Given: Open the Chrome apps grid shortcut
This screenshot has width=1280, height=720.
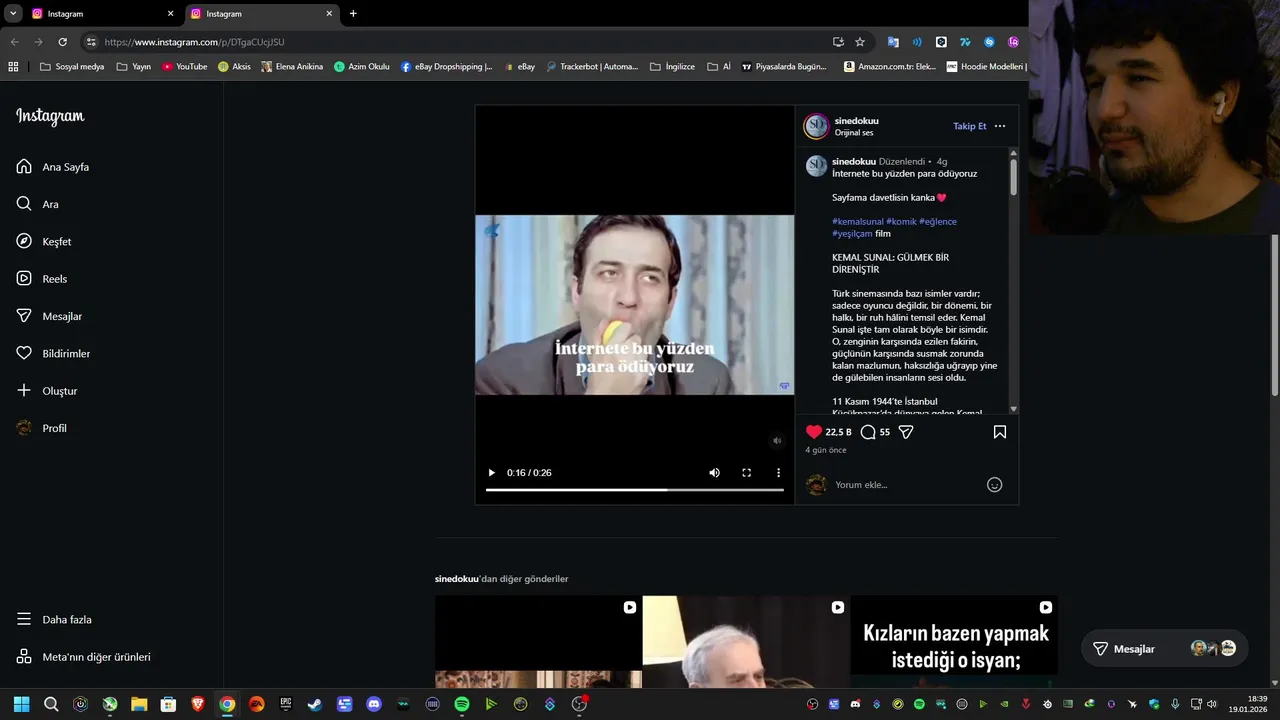Looking at the screenshot, I should point(13,67).
